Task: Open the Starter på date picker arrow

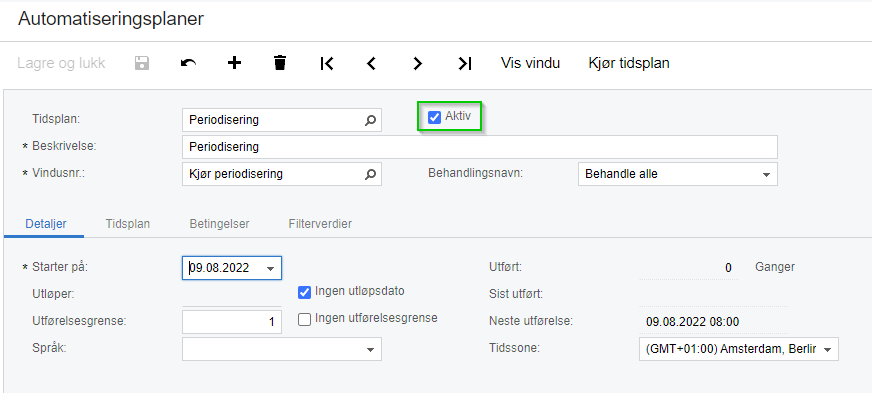Action: [x=271, y=268]
